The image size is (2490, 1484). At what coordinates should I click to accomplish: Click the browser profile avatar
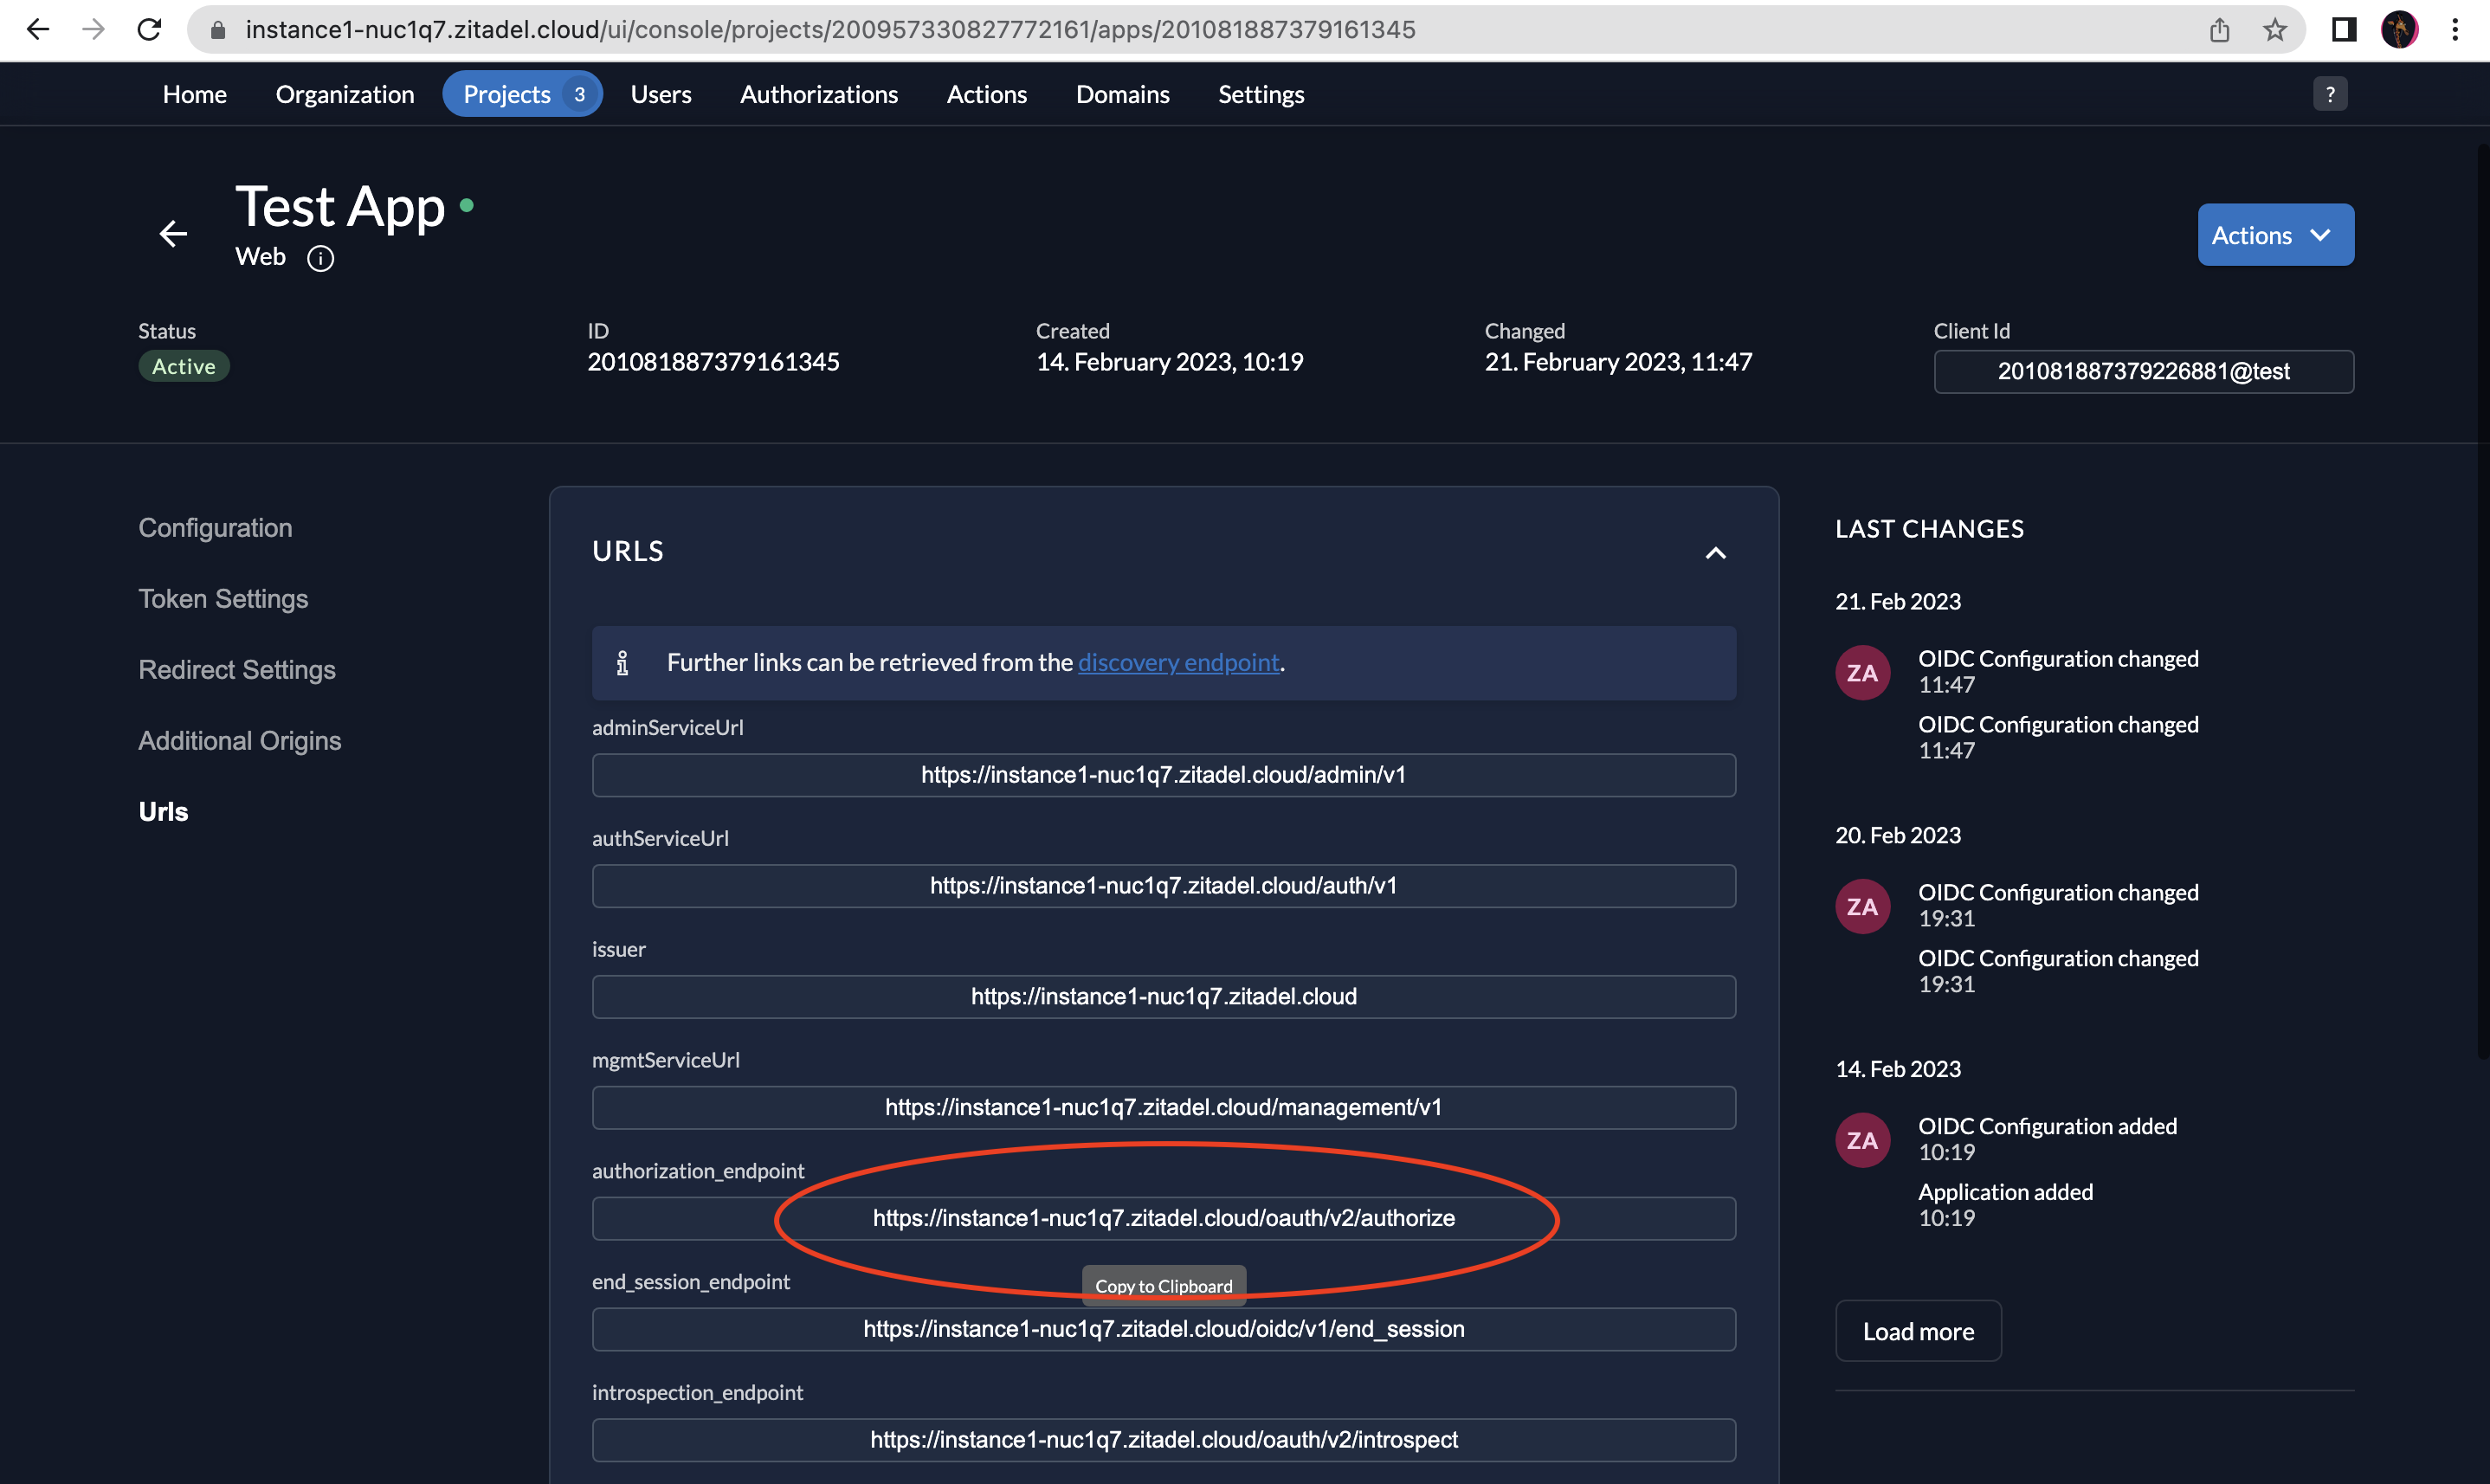tap(2400, 29)
